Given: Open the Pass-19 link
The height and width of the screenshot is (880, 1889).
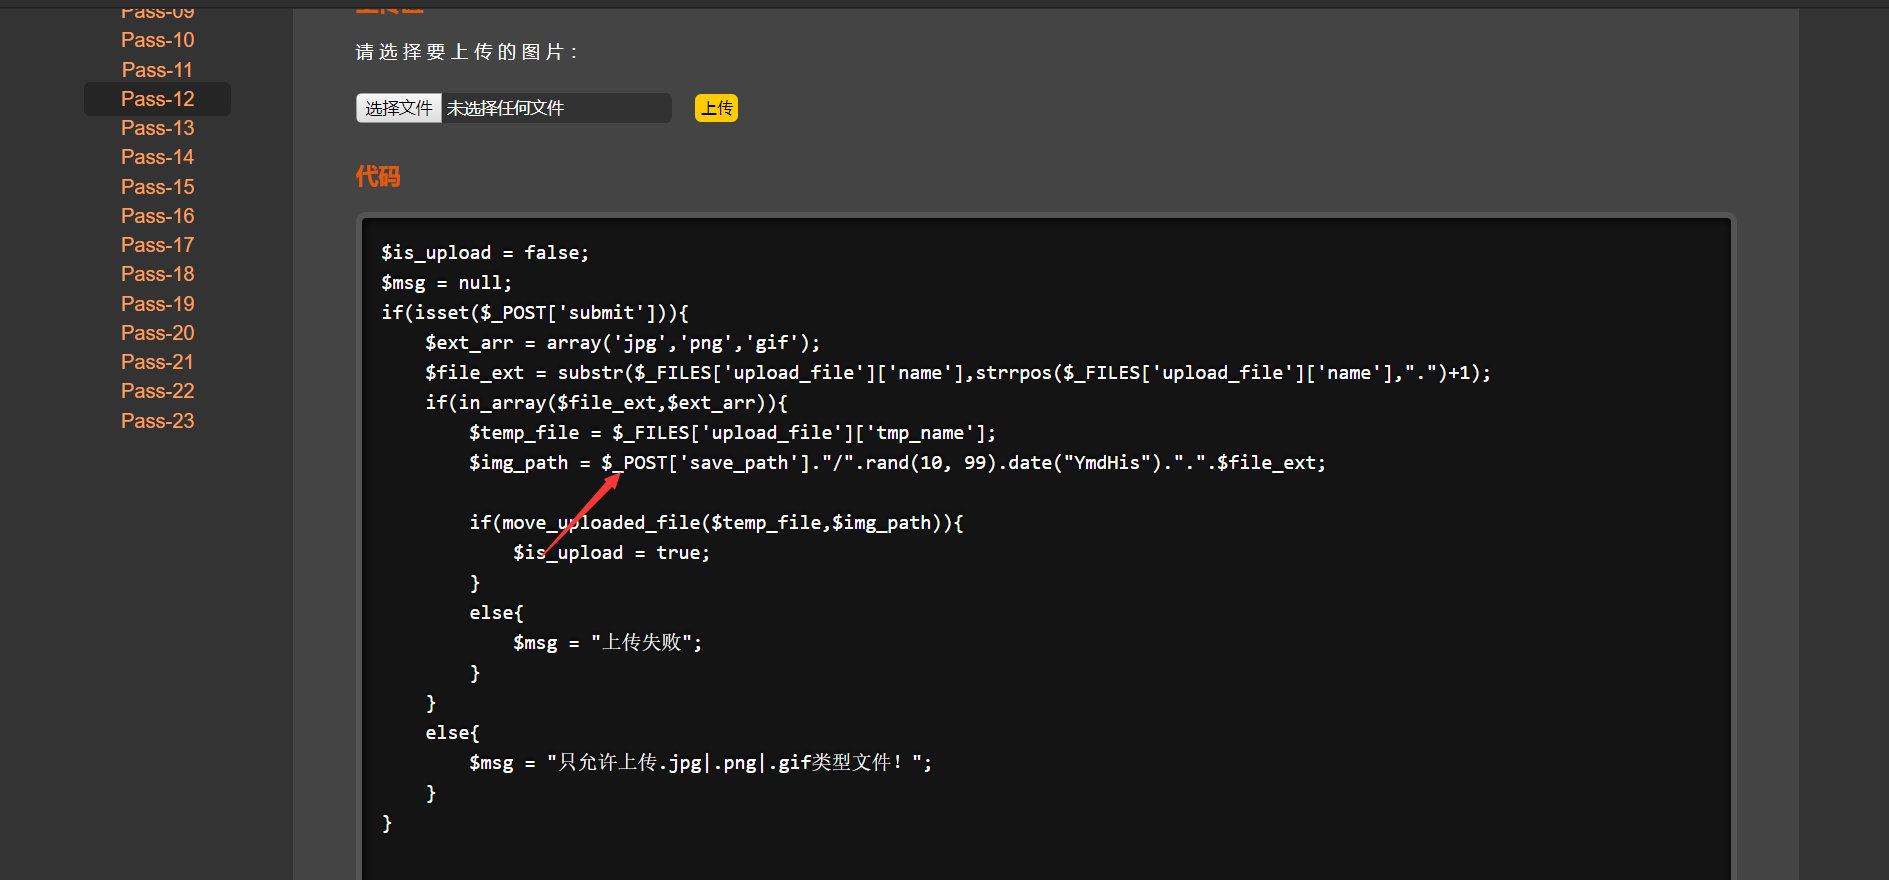Looking at the screenshot, I should click(157, 304).
